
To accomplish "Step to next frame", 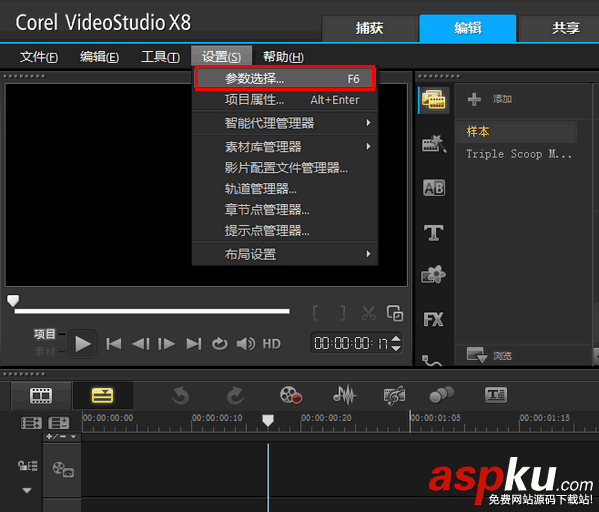I will pos(167,344).
